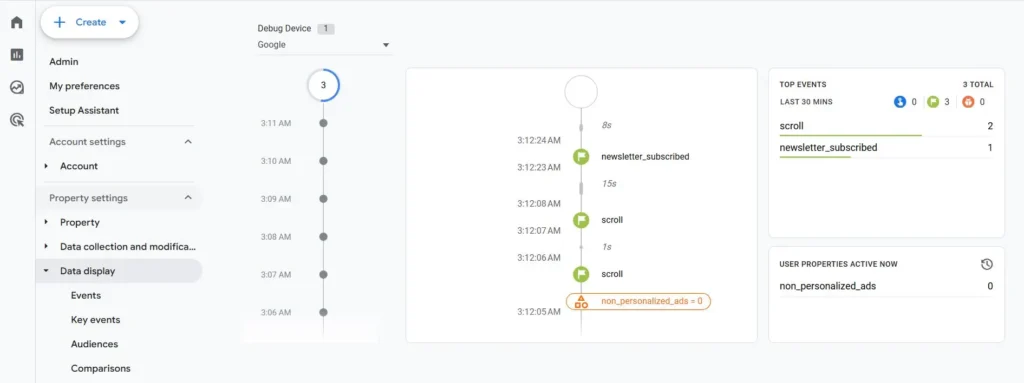This screenshot has width=1024, height=383.
Task: Click the newsletter_subscribed flag icon in timeline
Action: tap(581, 157)
